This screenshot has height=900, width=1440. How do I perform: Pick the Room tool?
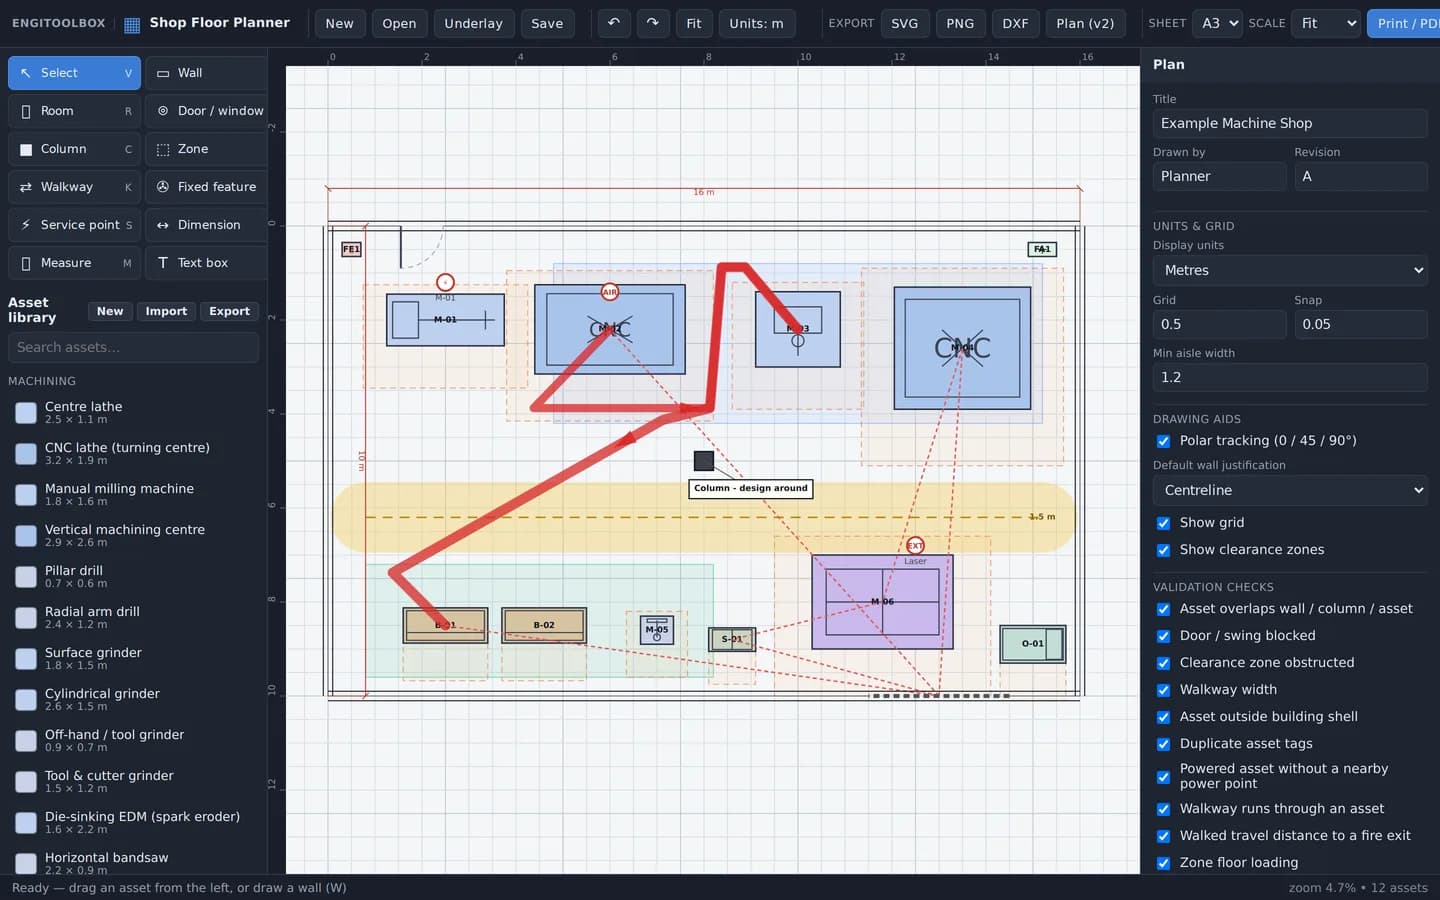coord(74,111)
